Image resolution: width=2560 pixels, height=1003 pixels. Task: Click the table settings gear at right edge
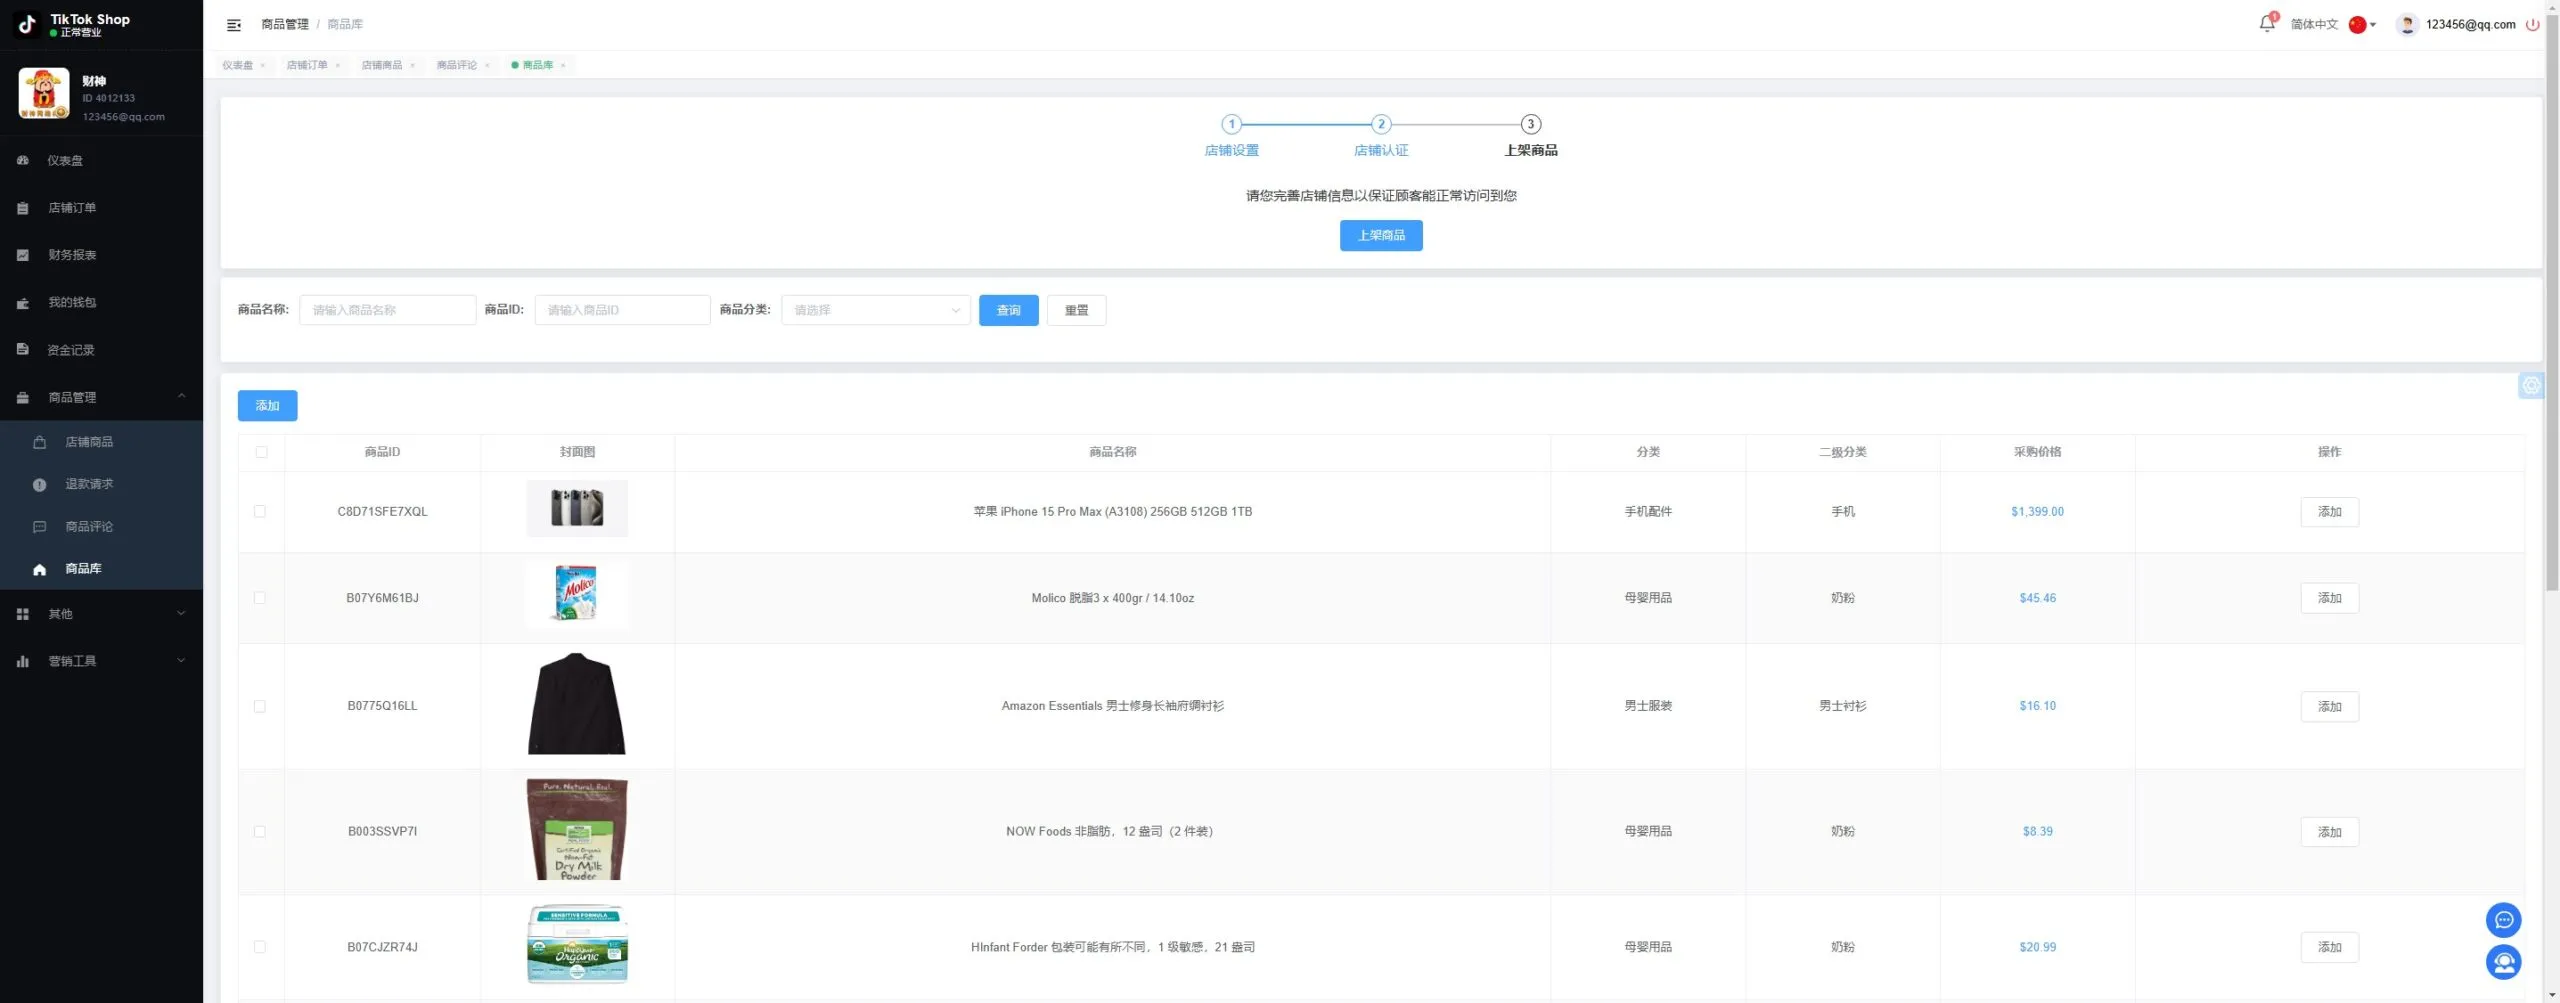coord(2531,386)
